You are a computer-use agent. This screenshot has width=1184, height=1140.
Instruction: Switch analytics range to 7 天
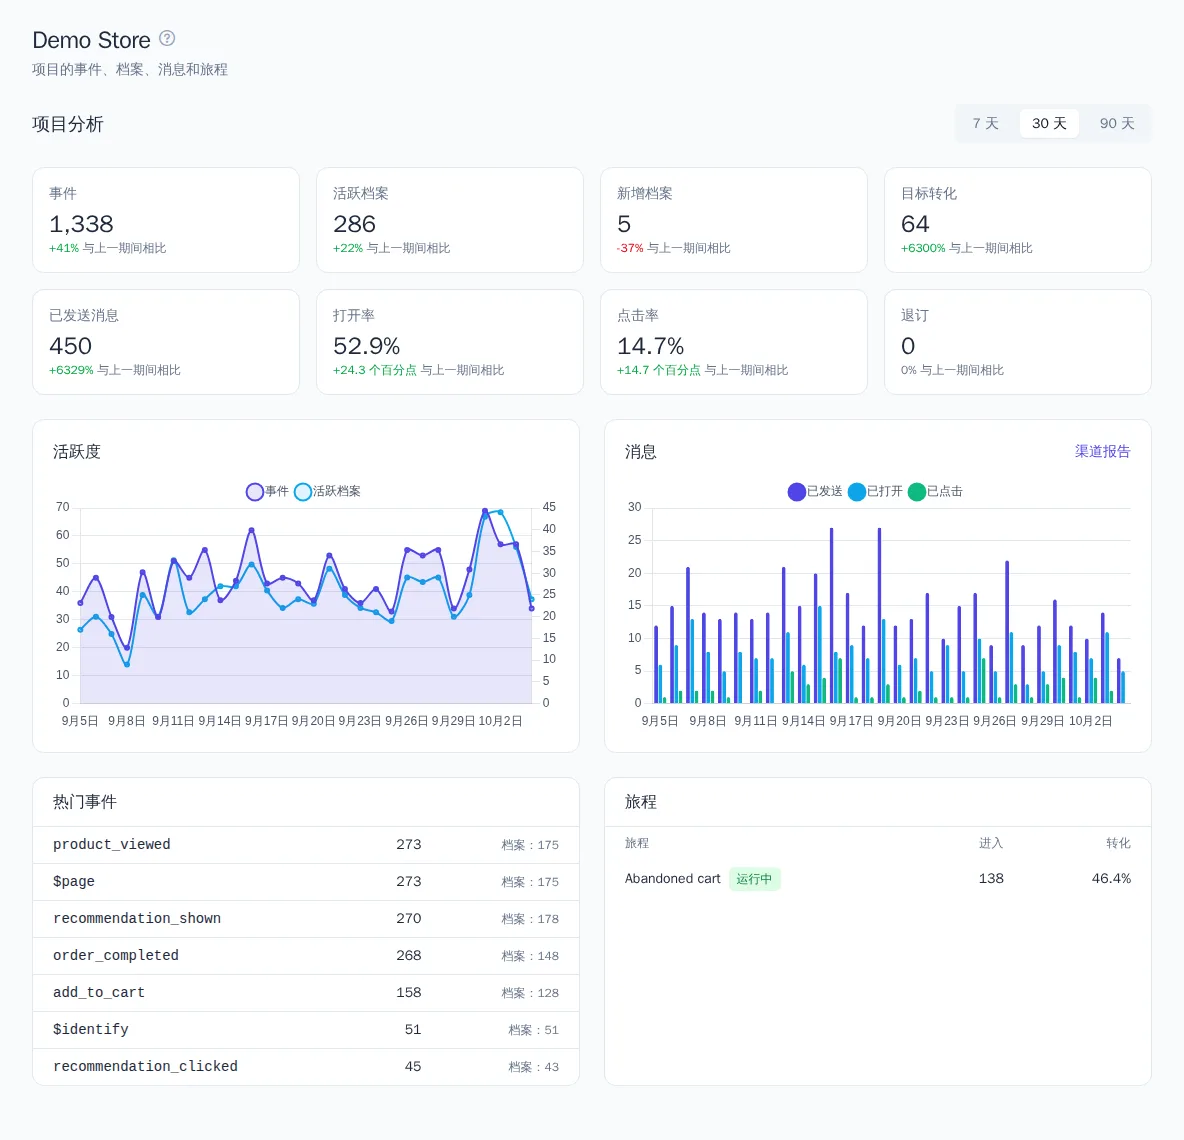point(985,123)
